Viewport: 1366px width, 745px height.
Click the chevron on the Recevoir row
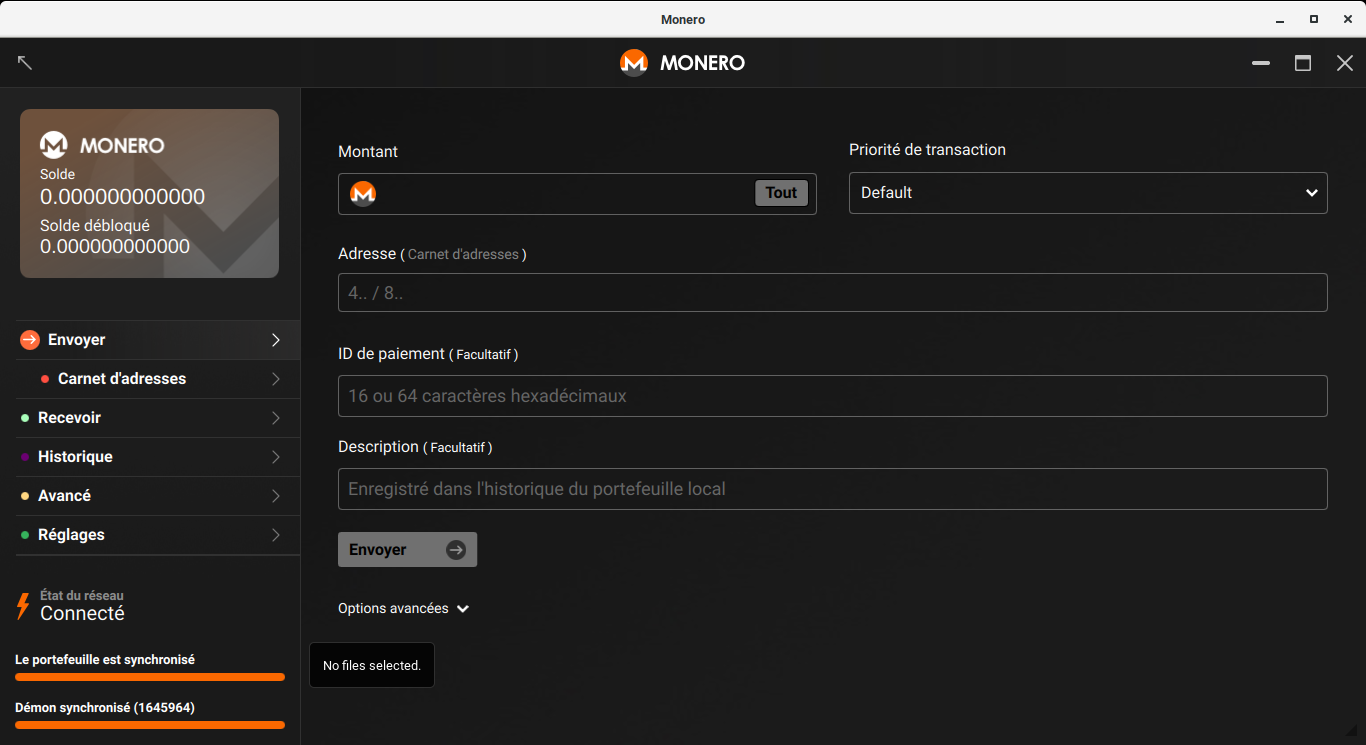pyautogui.click(x=276, y=418)
